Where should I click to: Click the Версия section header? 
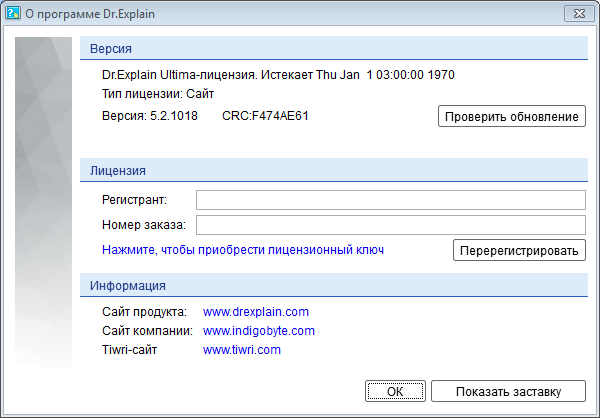110,48
